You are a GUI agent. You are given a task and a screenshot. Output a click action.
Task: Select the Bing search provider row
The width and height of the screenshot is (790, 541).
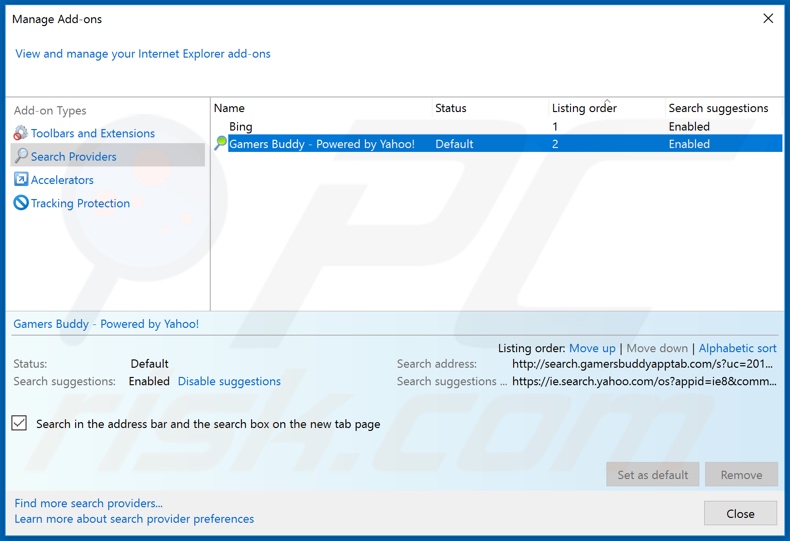497,126
